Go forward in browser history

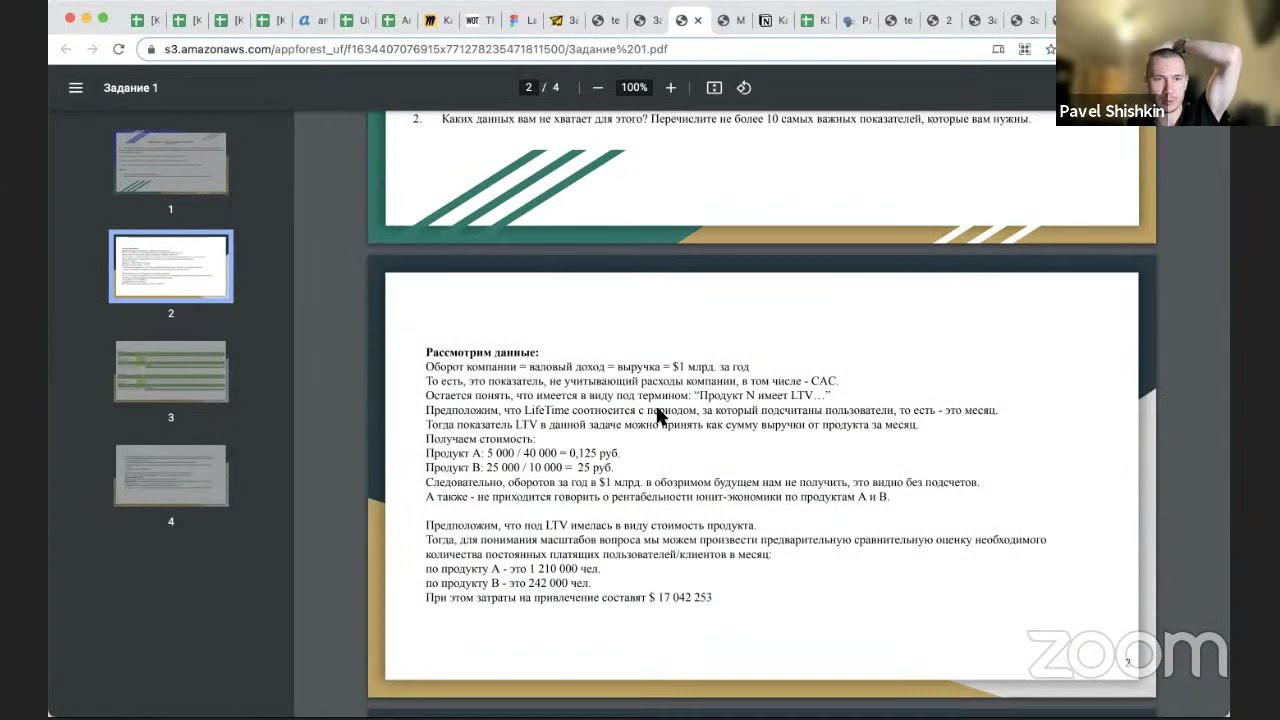click(x=92, y=49)
